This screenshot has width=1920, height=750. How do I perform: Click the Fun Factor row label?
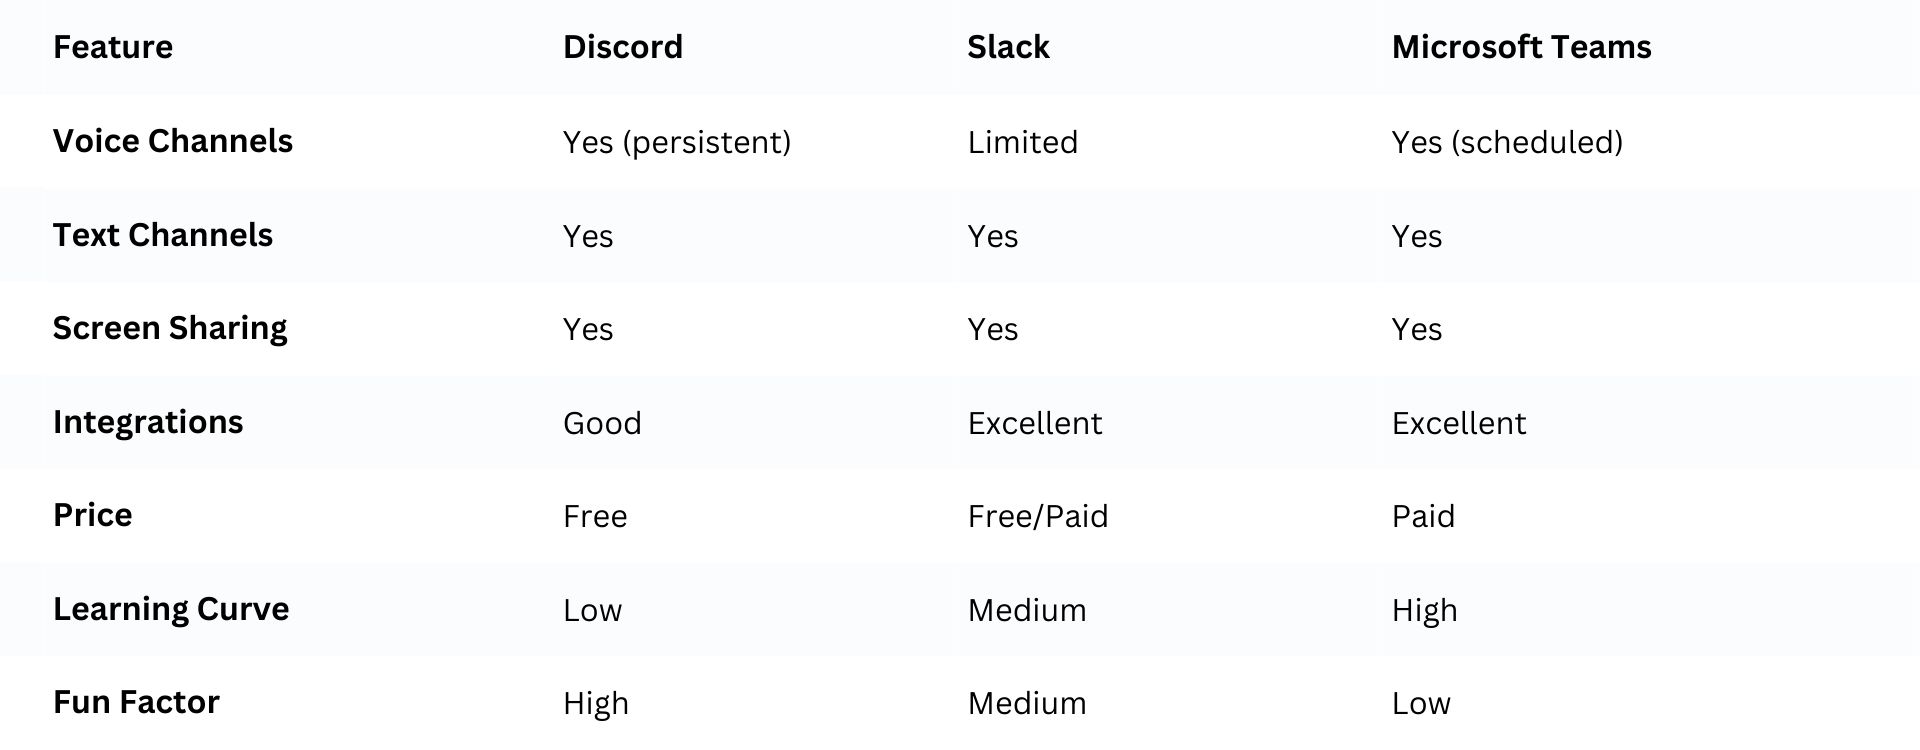pyautogui.click(x=136, y=702)
